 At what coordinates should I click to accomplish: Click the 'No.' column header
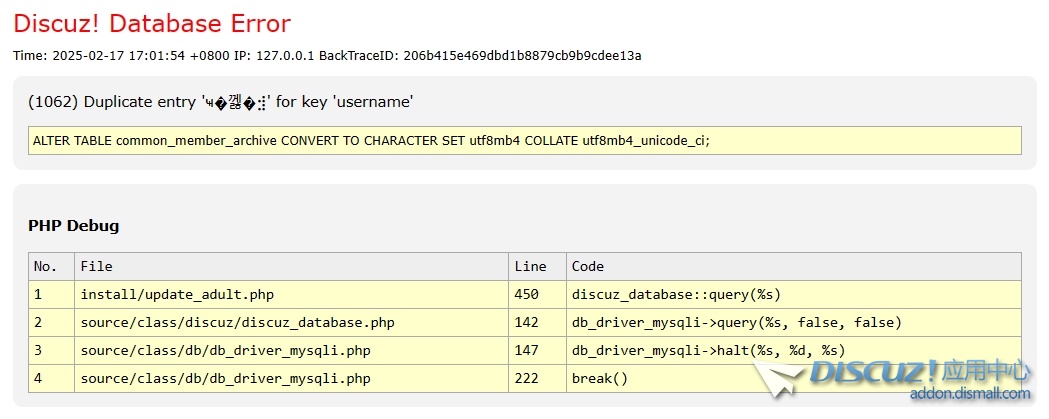pos(46,266)
